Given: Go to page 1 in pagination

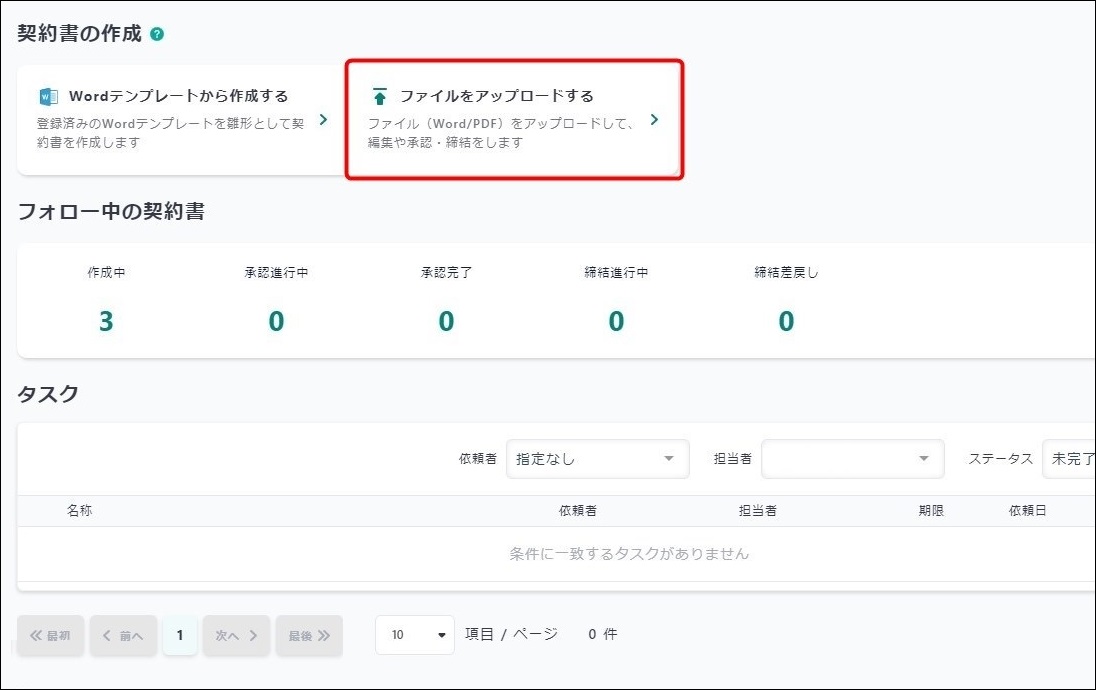Looking at the screenshot, I should point(180,635).
